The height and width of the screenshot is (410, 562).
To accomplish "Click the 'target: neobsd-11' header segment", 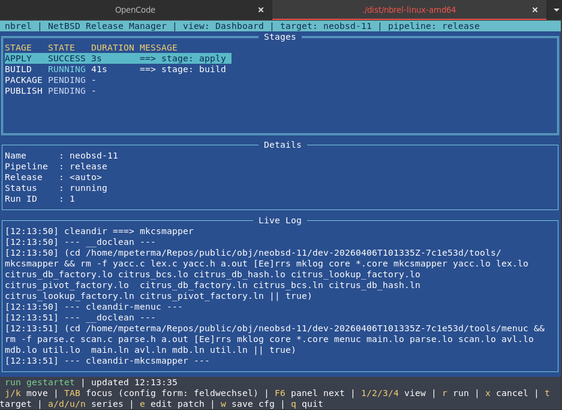I will tap(326, 26).
